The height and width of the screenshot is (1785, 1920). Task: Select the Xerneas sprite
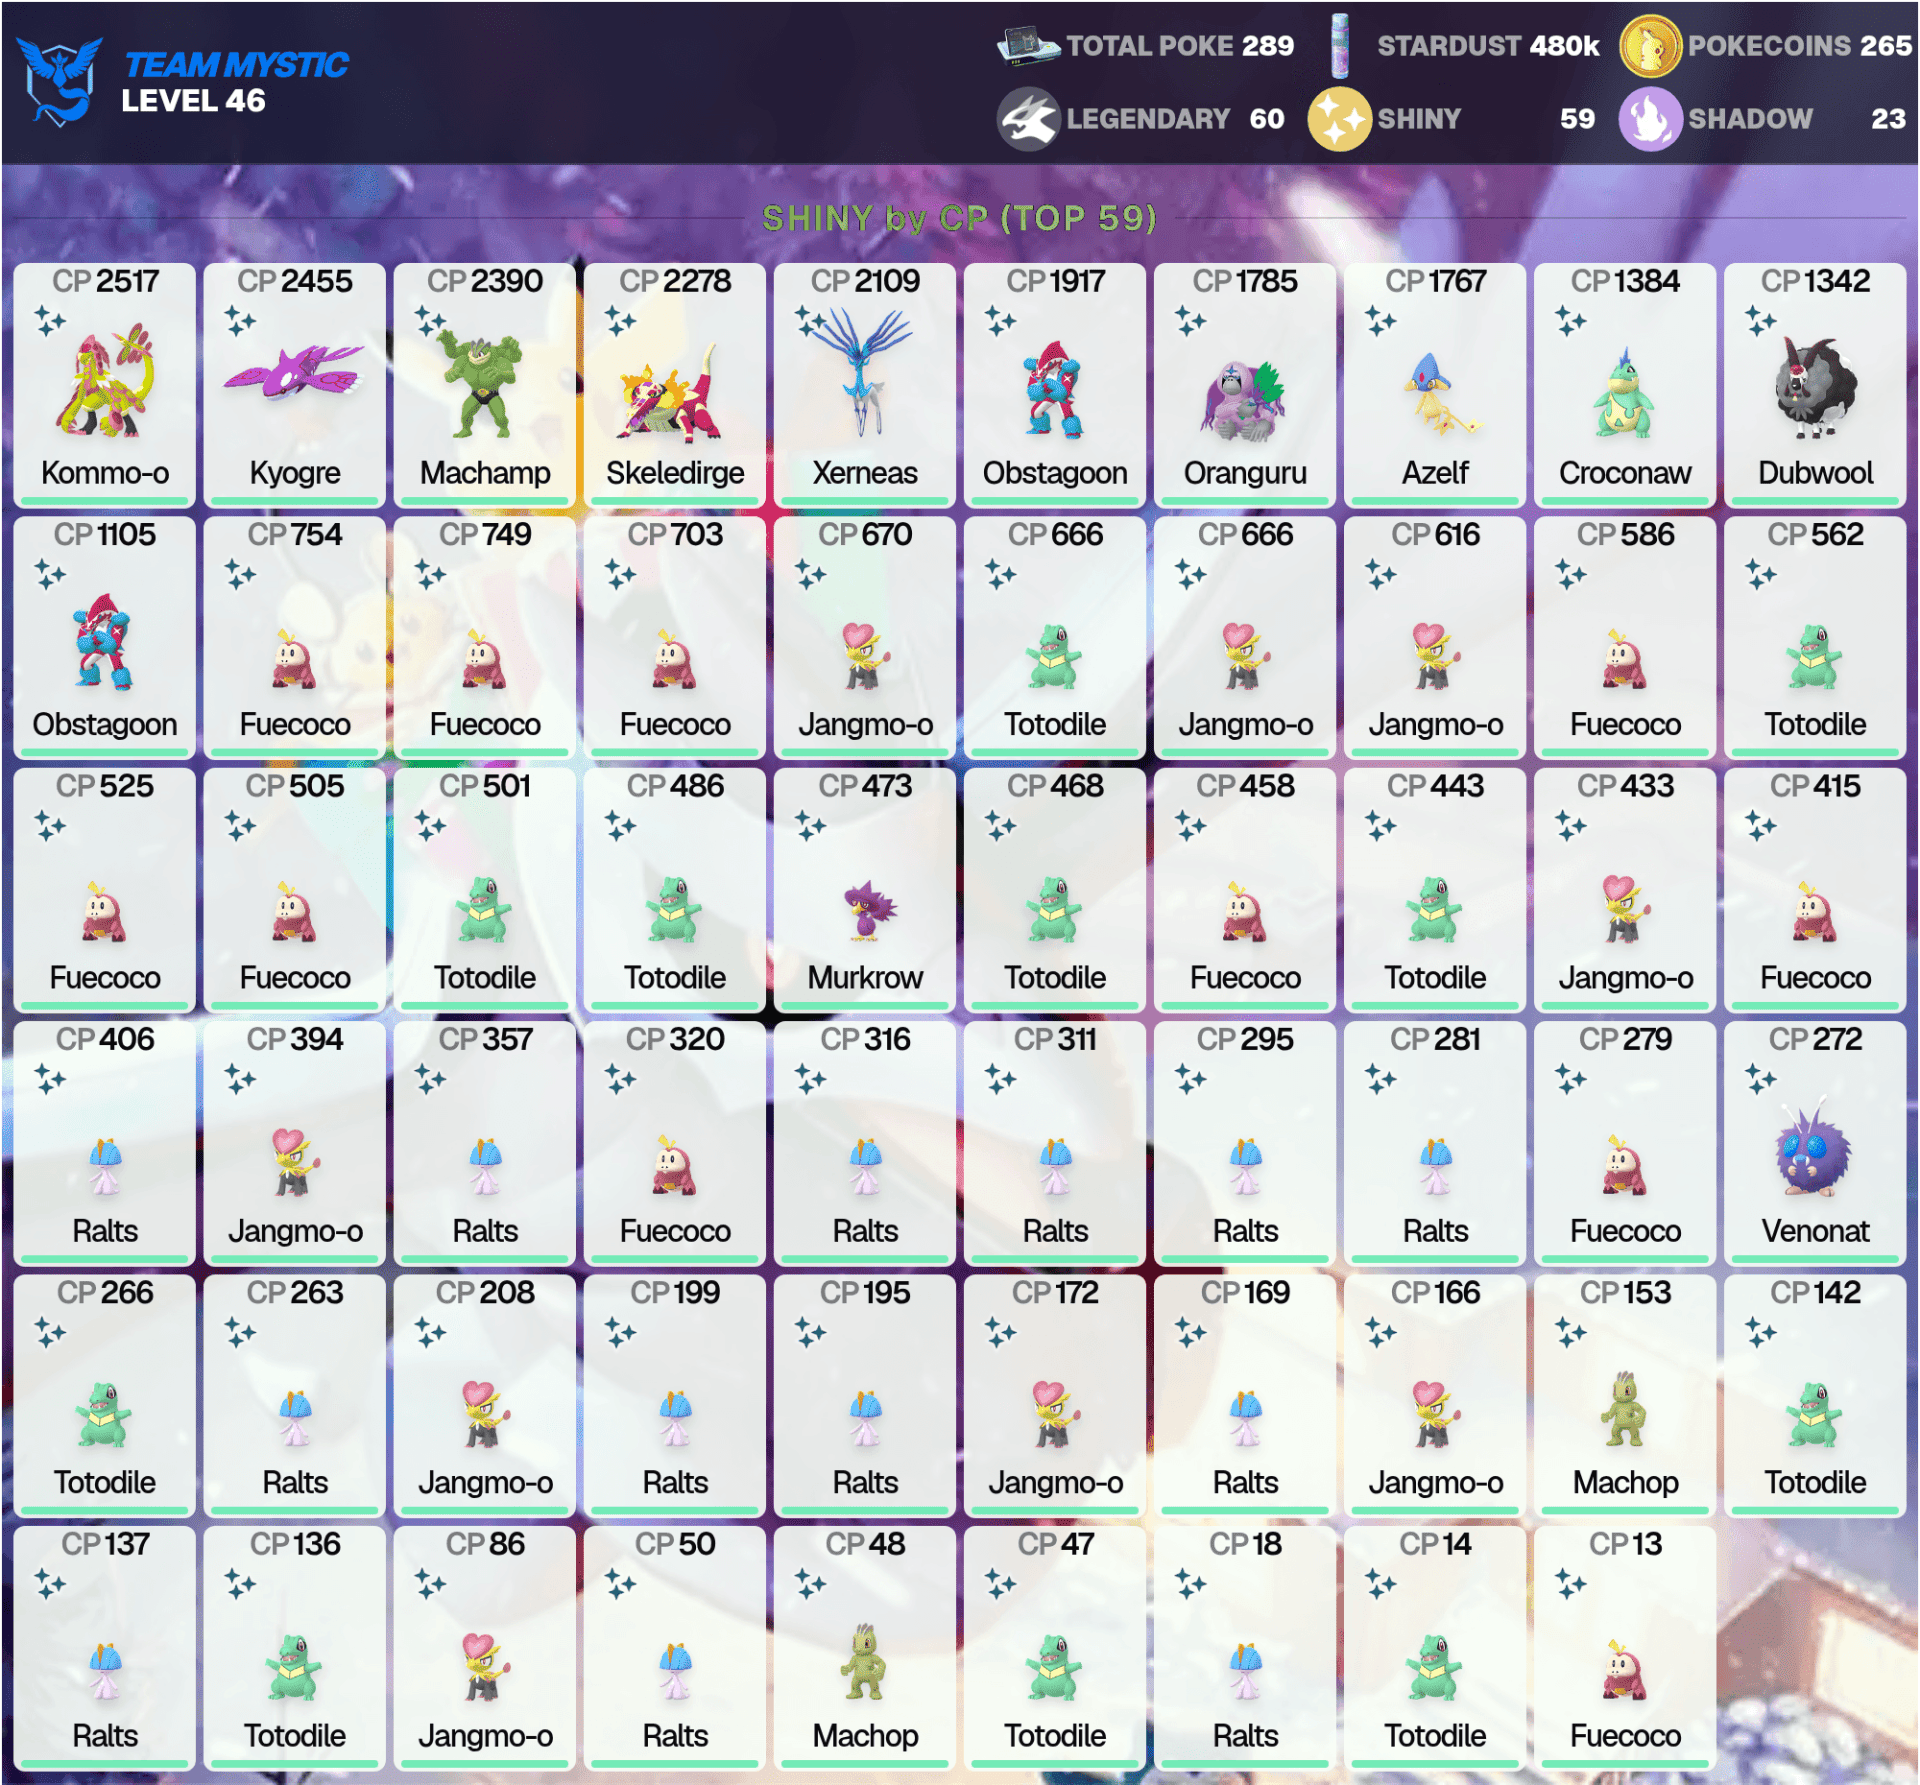(x=862, y=372)
